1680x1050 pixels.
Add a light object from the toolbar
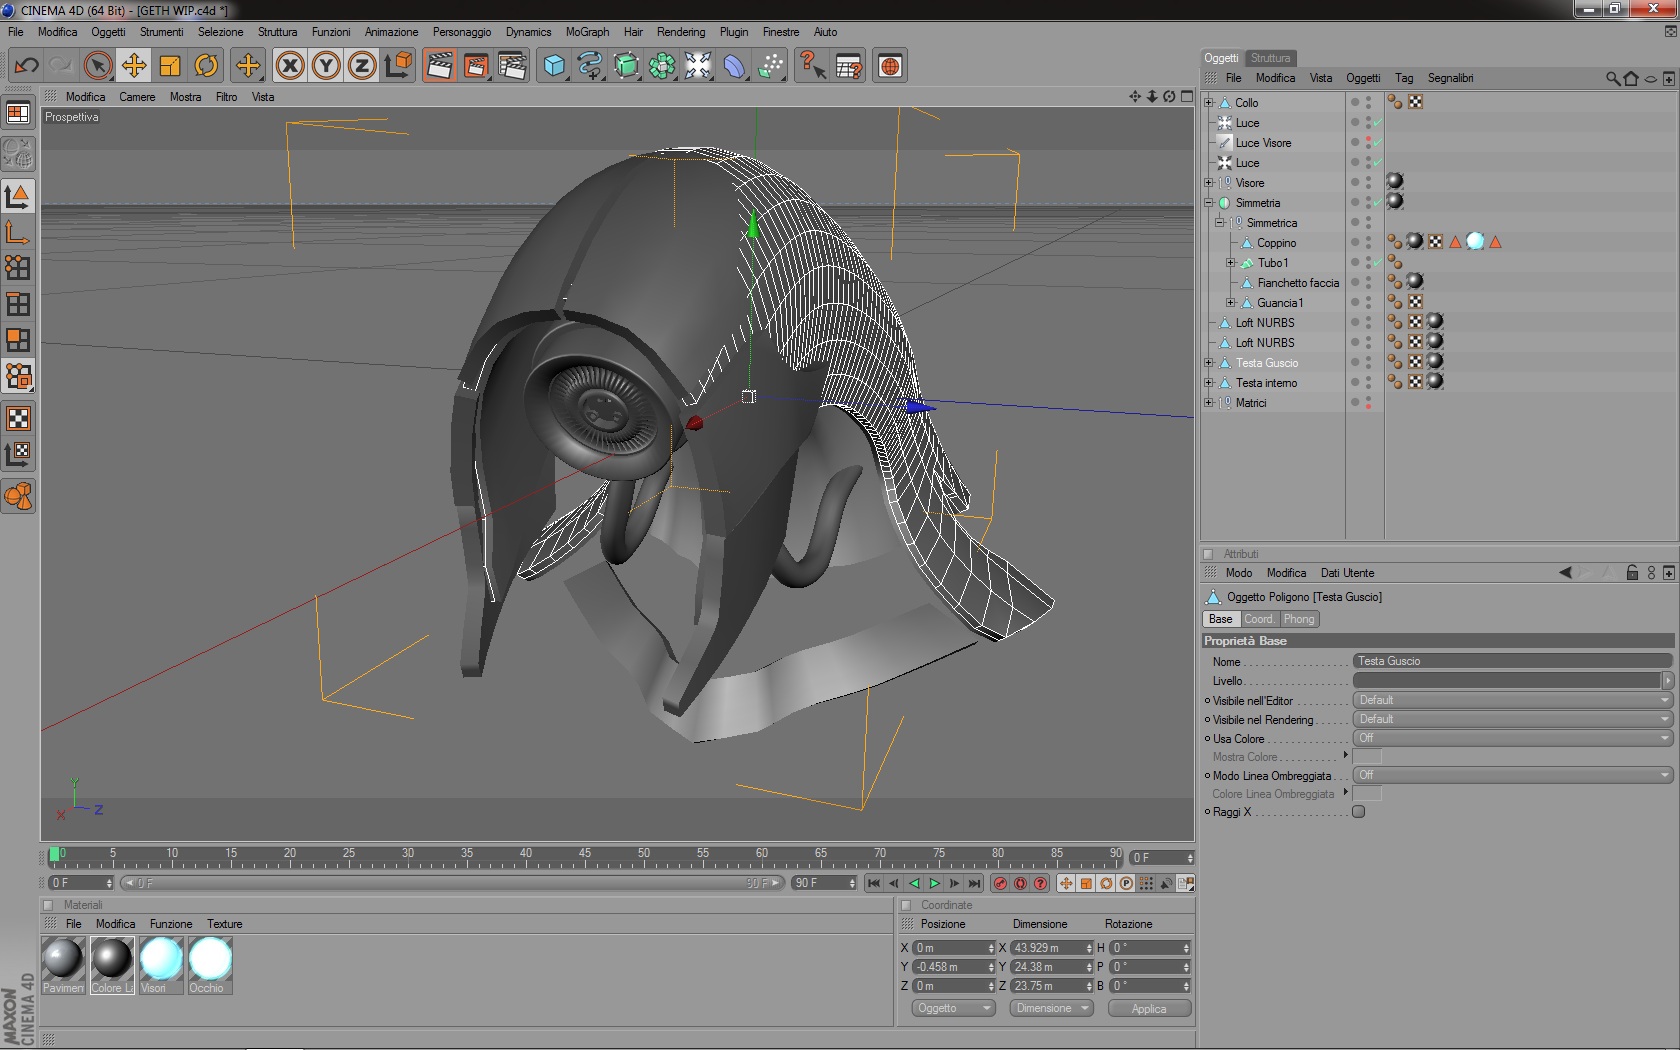coord(698,66)
